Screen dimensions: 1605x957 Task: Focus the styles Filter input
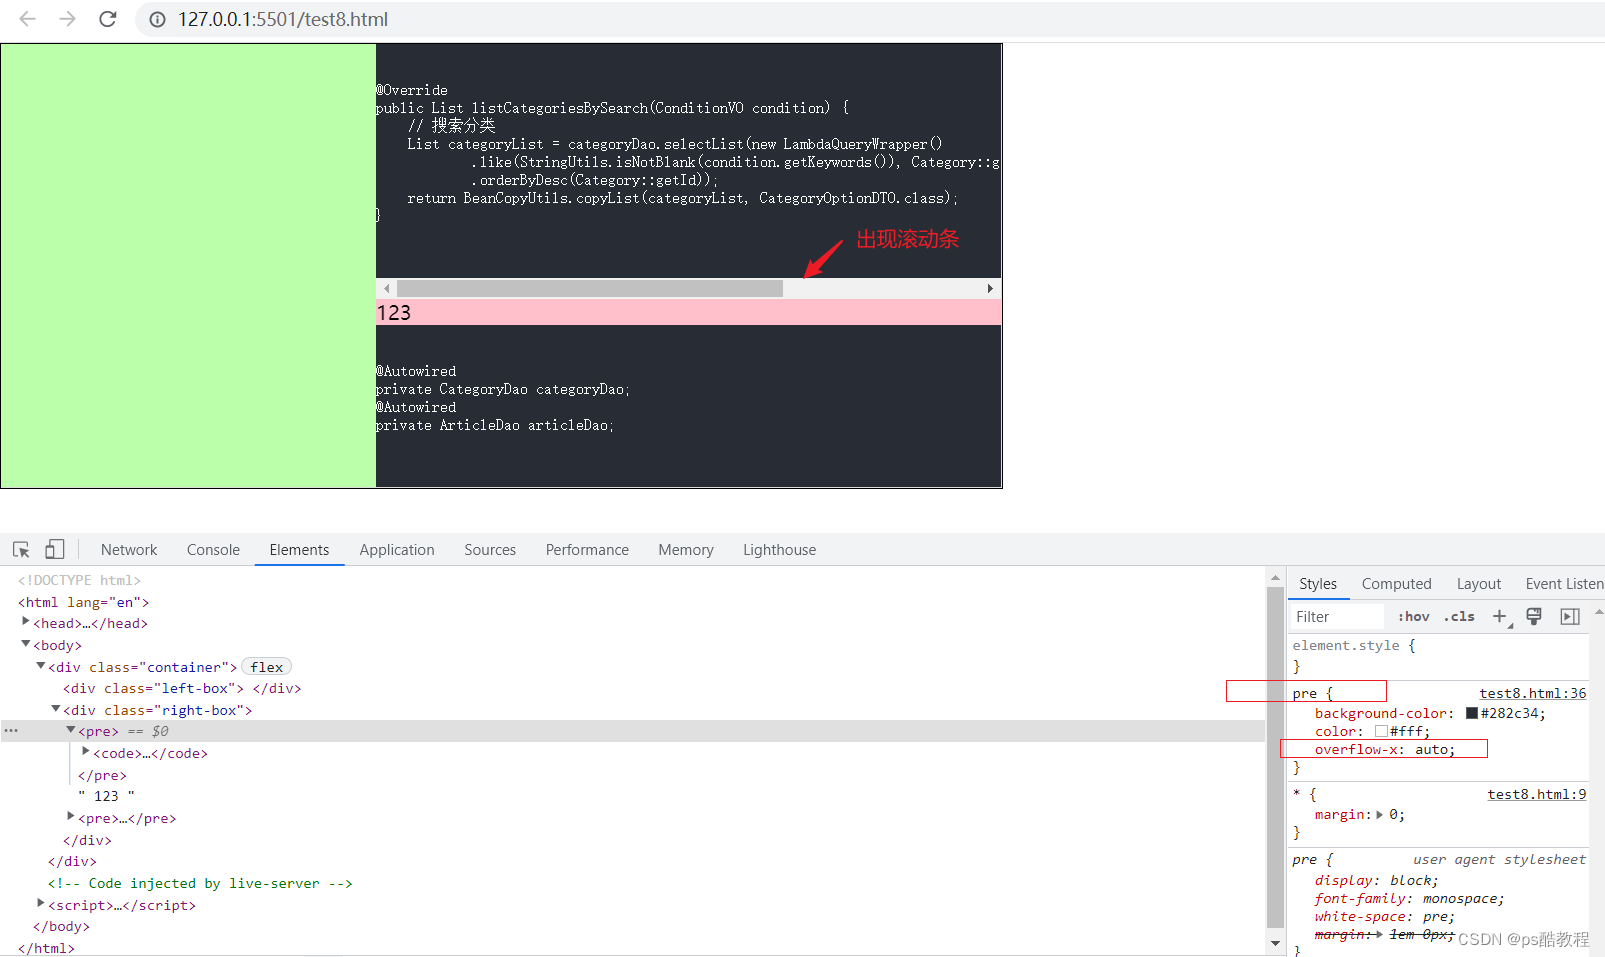click(1336, 617)
